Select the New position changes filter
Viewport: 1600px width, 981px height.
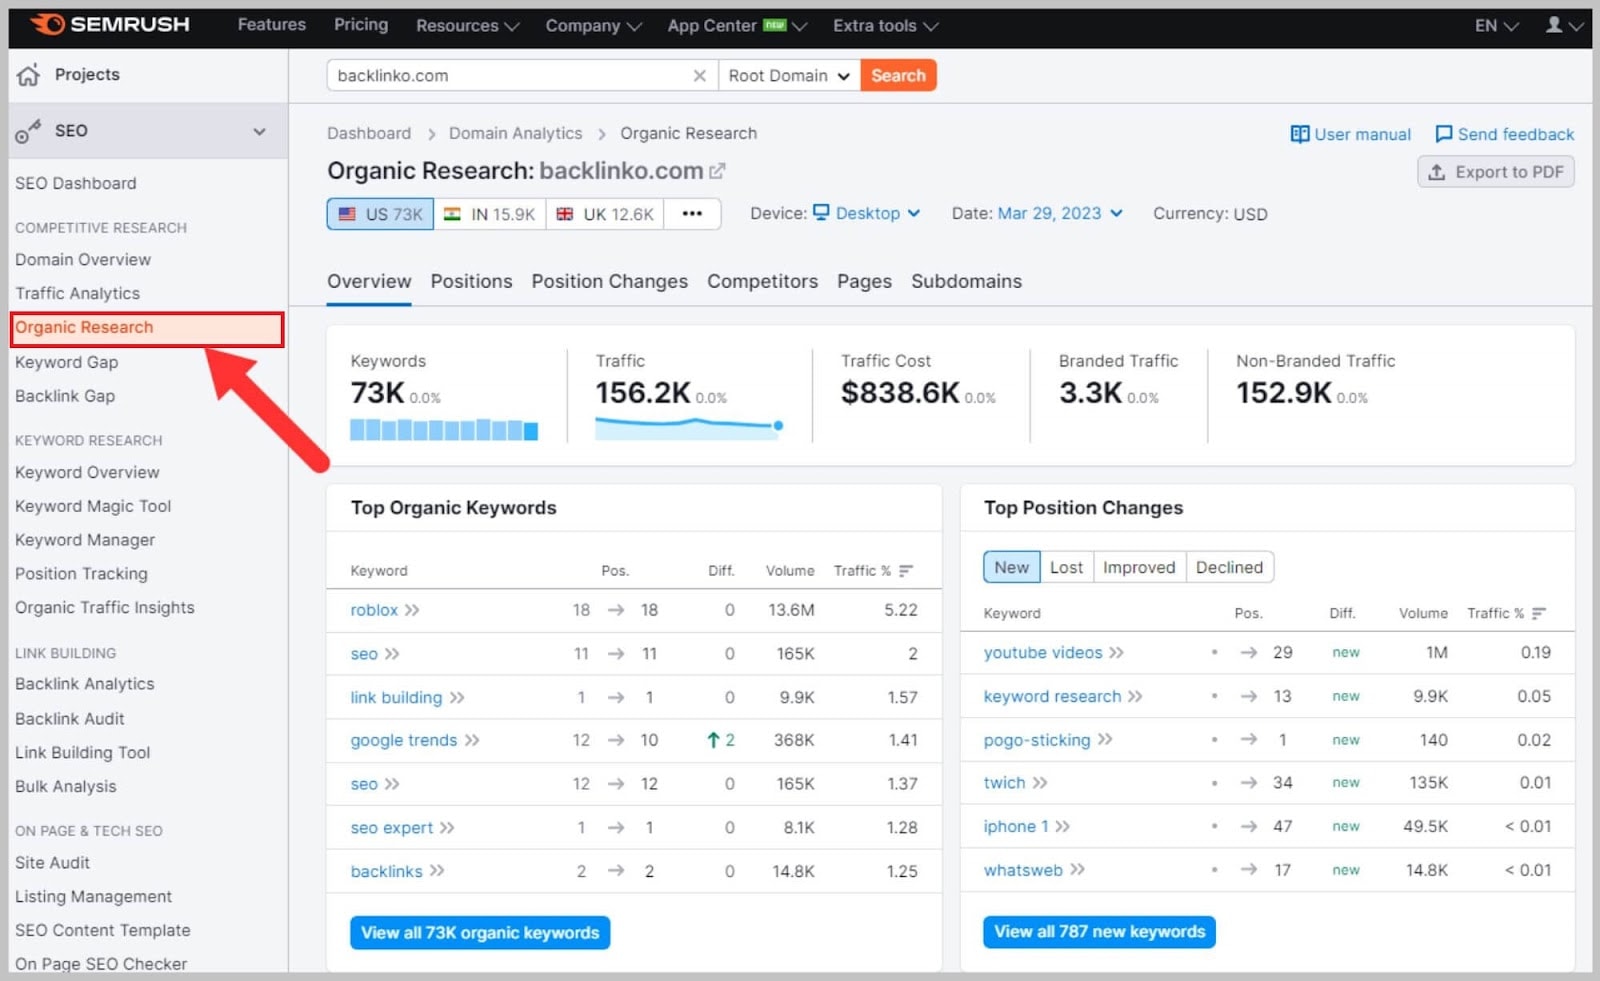[1011, 567]
